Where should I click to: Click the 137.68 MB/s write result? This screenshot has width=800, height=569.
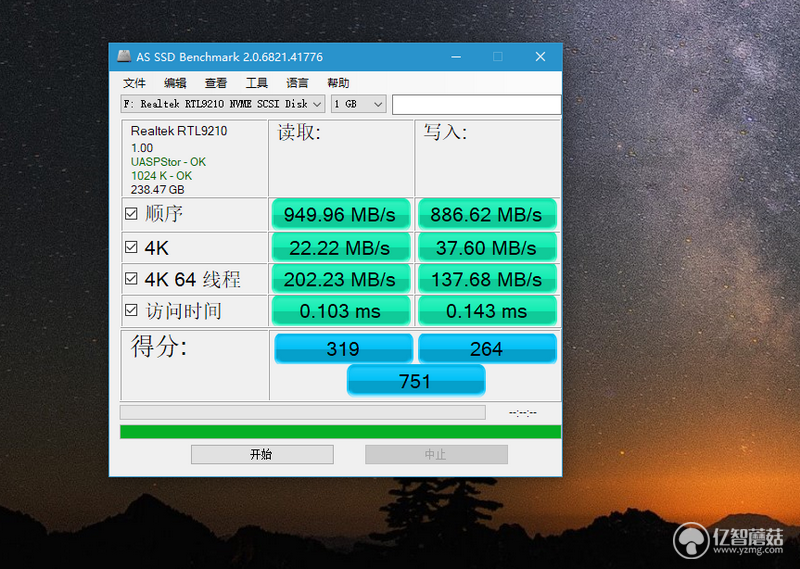(x=487, y=279)
